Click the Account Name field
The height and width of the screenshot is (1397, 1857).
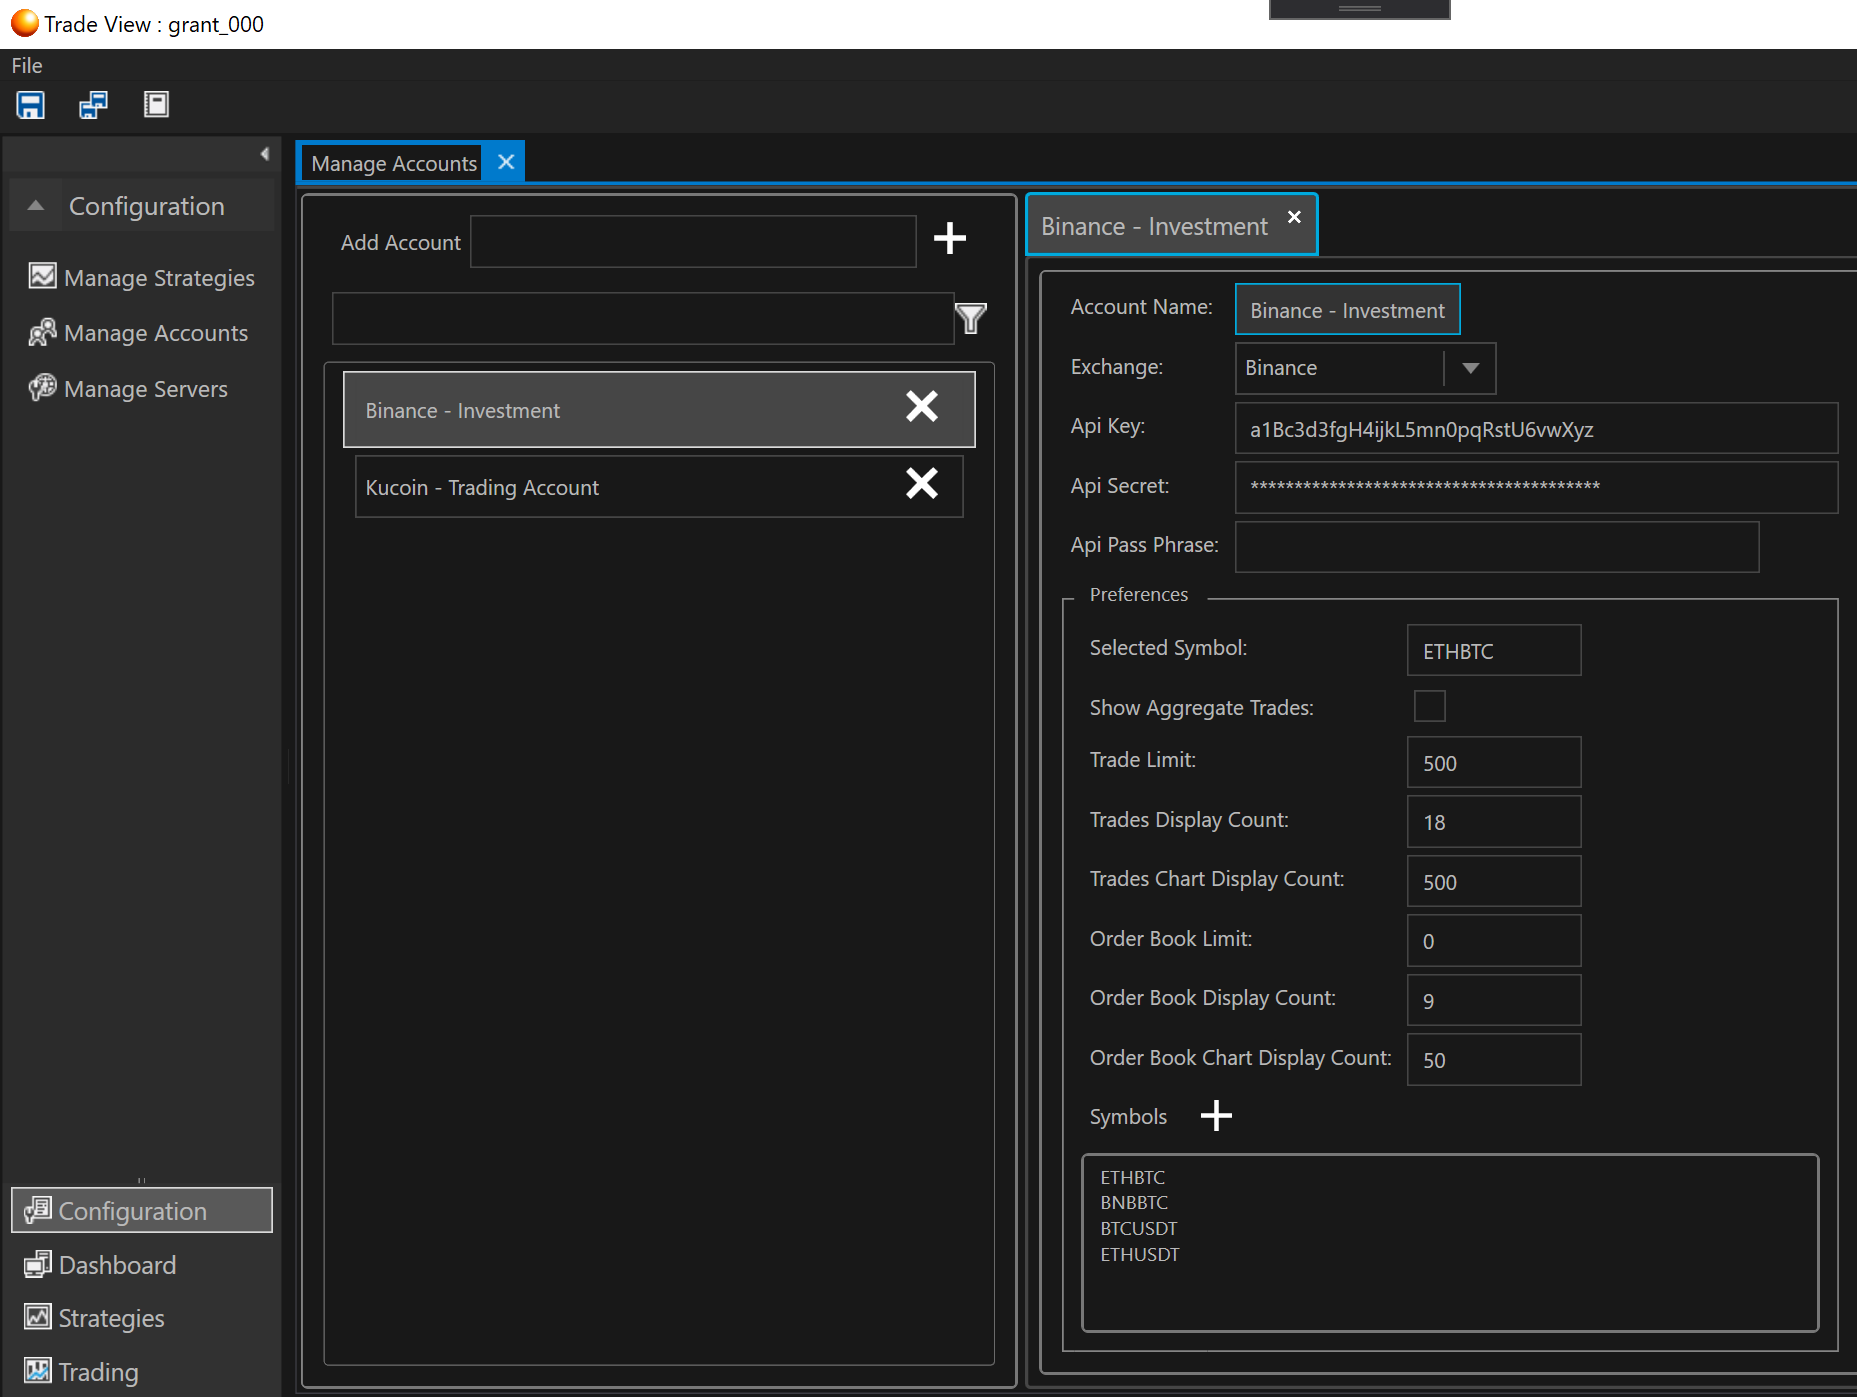click(1347, 310)
